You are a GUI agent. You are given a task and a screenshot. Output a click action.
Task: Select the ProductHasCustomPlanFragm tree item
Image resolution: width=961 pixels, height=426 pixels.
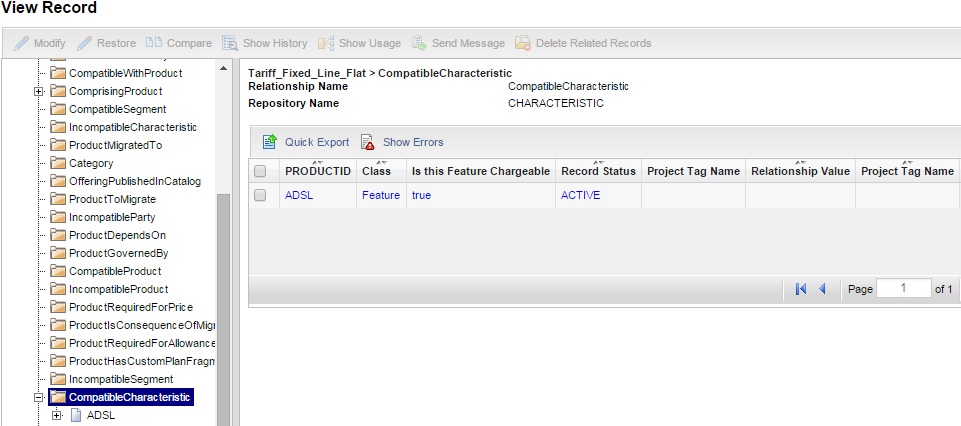pyautogui.click(x=142, y=362)
